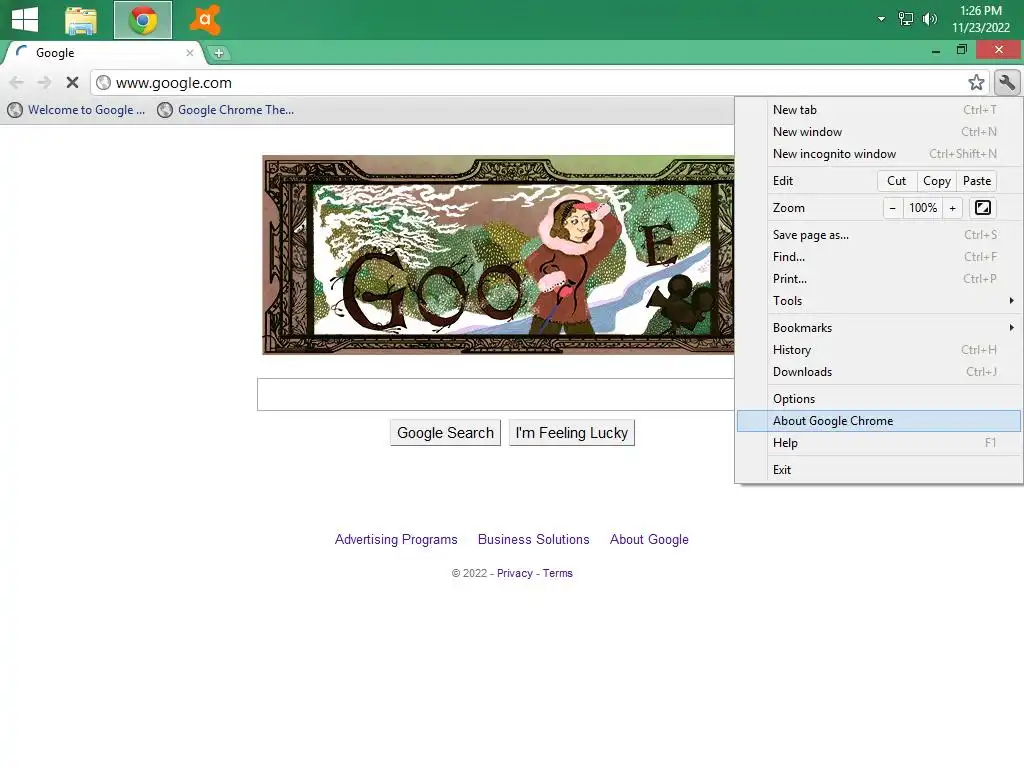The height and width of the screenshot is (768, 1024).
Task: Select Print... in the menu
Action: tap(879, 279)
